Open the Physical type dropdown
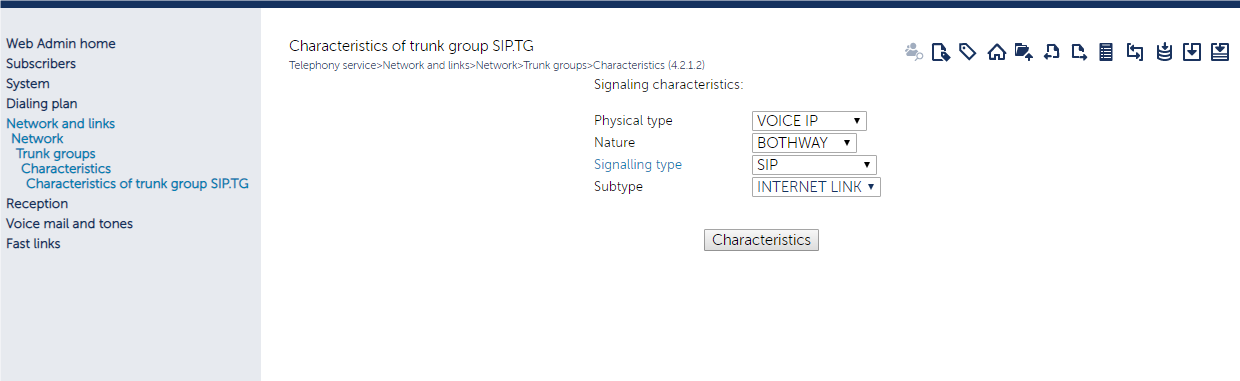The height and width of the screenshot is (381, 1240). pyautogui.click(x=809, y=121)
